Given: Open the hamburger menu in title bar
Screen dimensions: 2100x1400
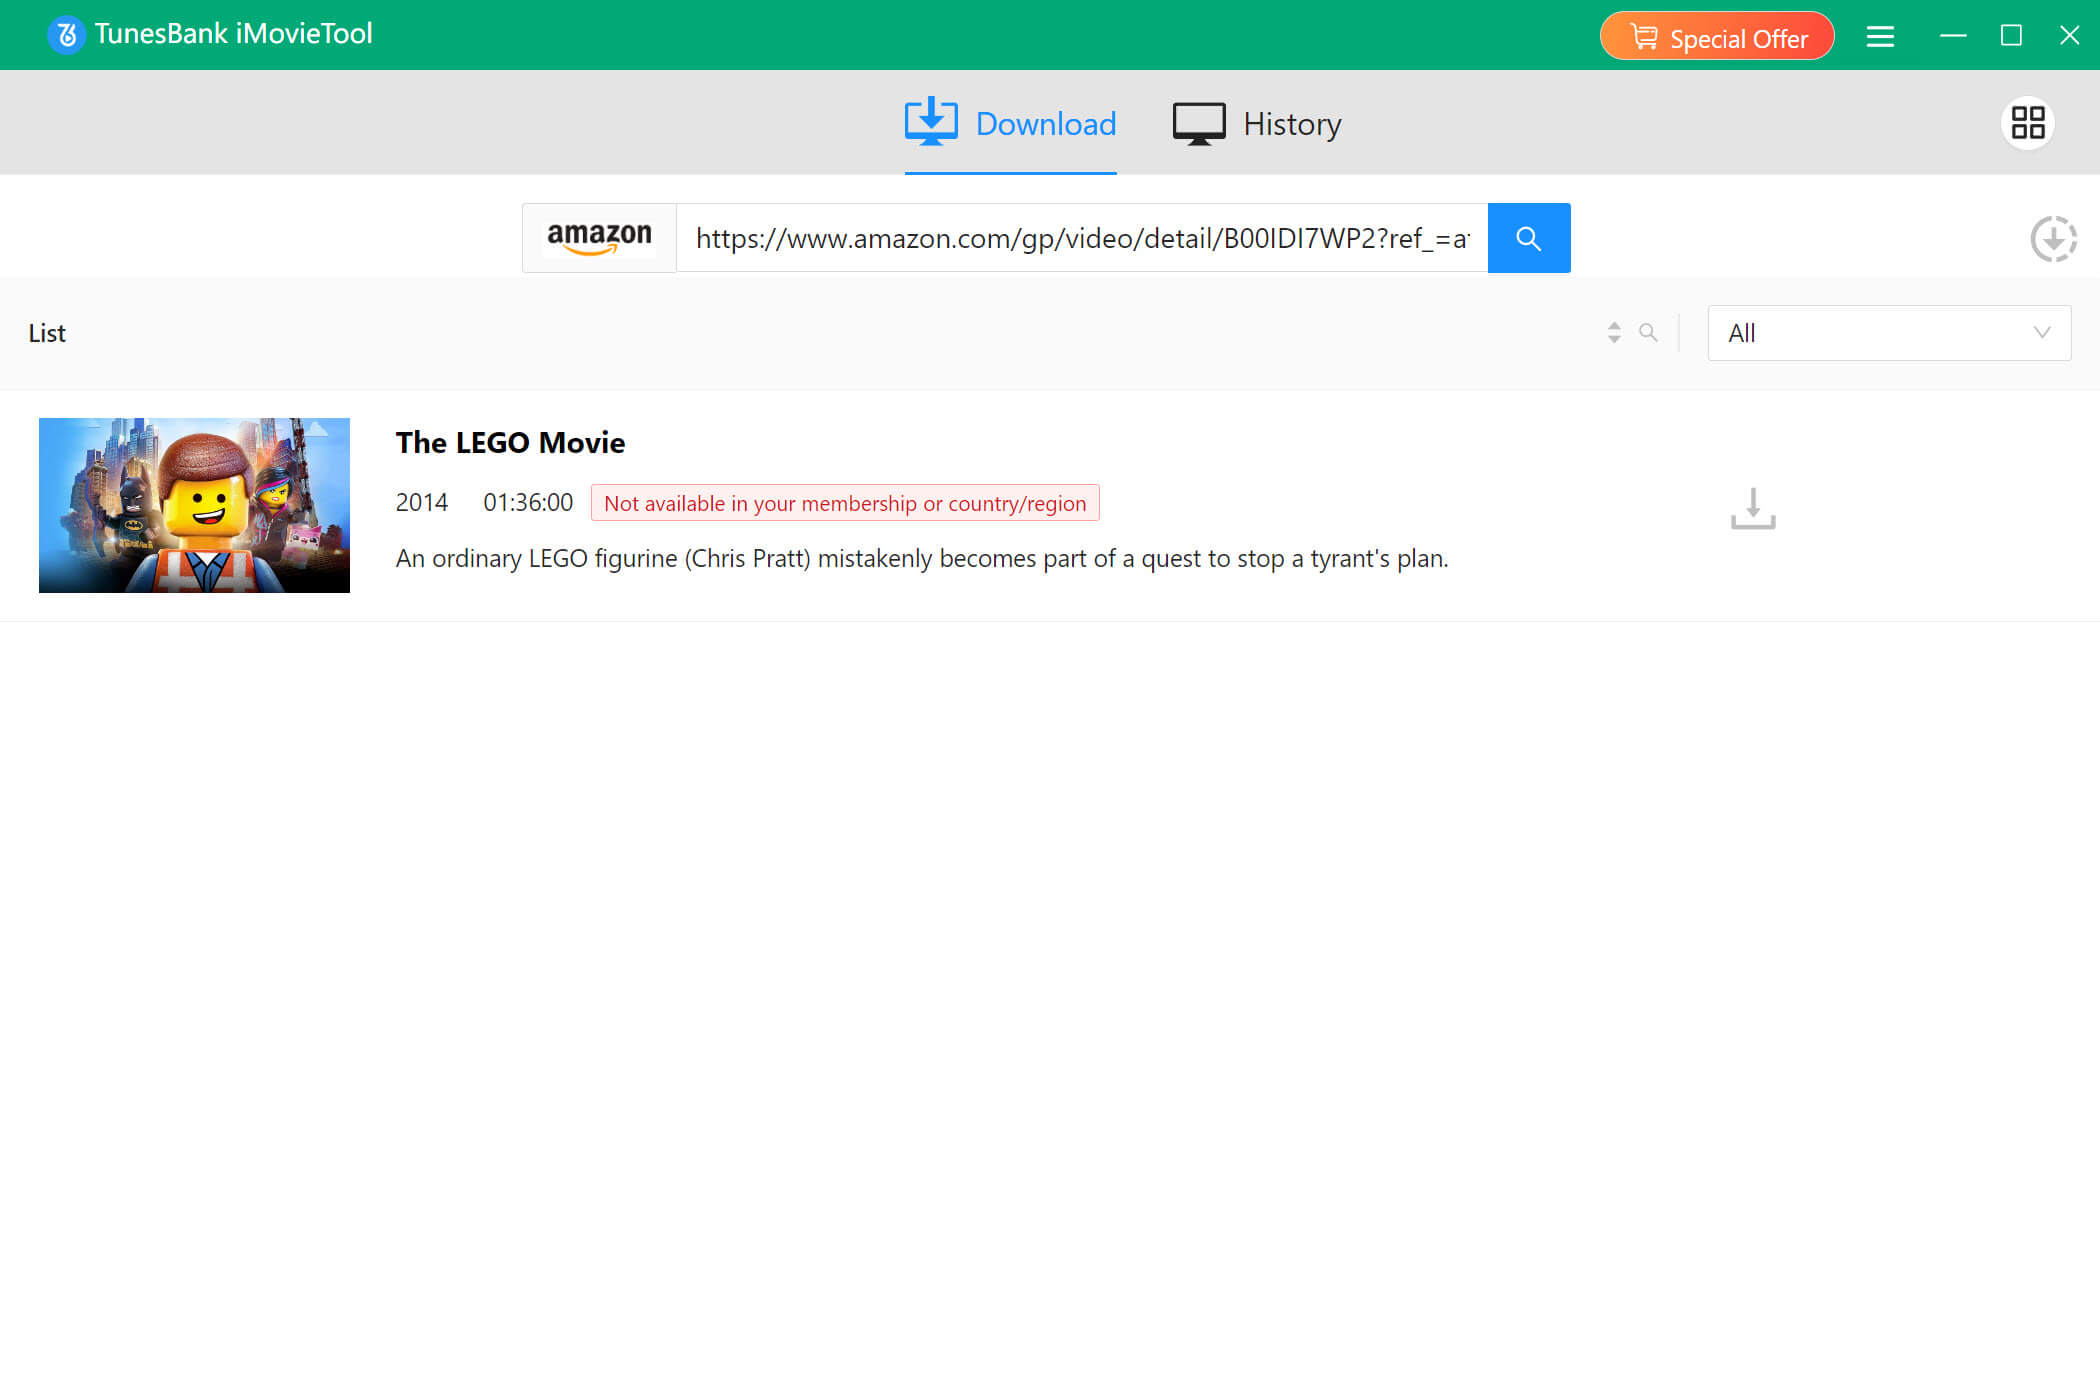Looking at the screenshot, I should click(1880, 36).
